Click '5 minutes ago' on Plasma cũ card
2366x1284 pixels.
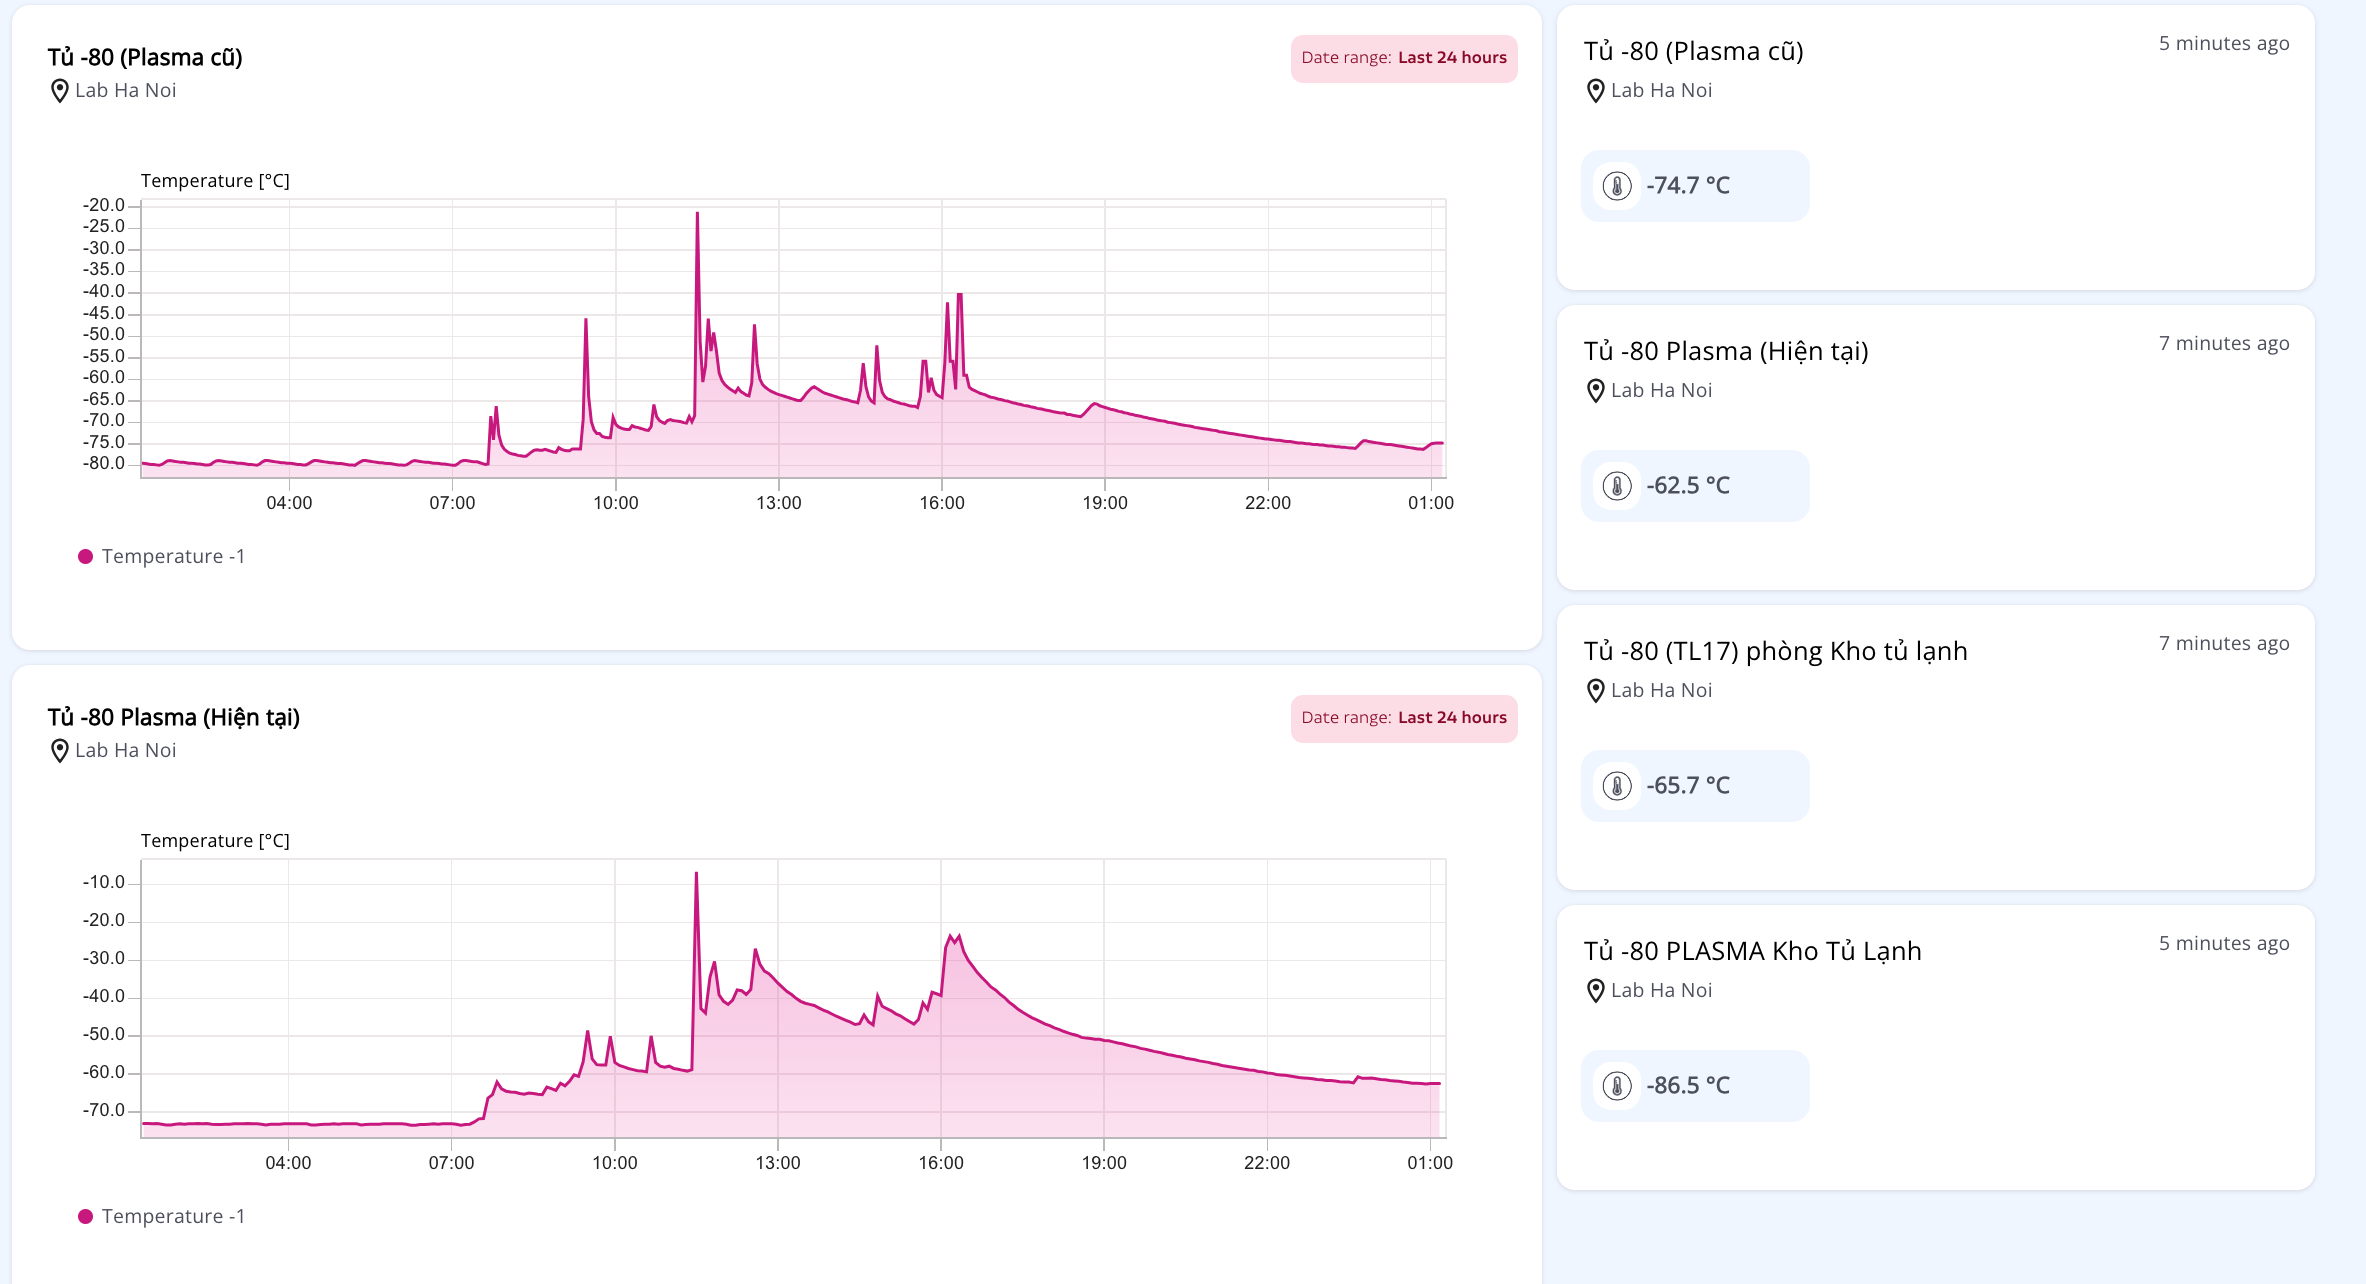[x=2224, y=44]
